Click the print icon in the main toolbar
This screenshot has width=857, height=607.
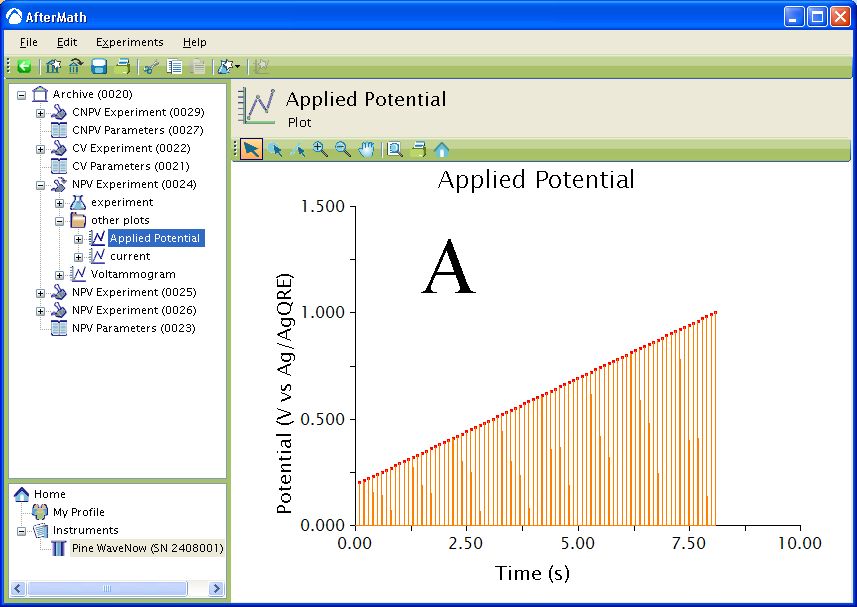coord(122,67)
